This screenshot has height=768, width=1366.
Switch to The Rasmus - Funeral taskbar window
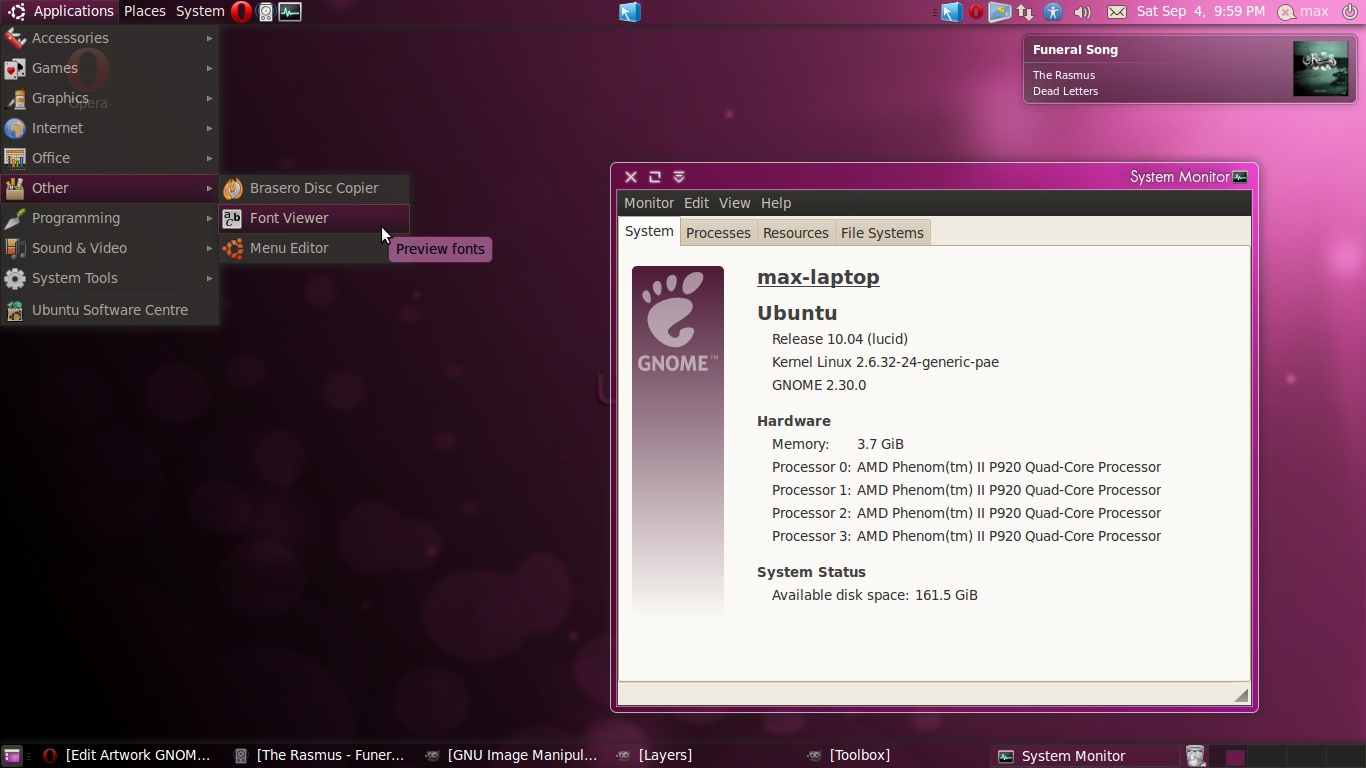(x=320, y=756)
